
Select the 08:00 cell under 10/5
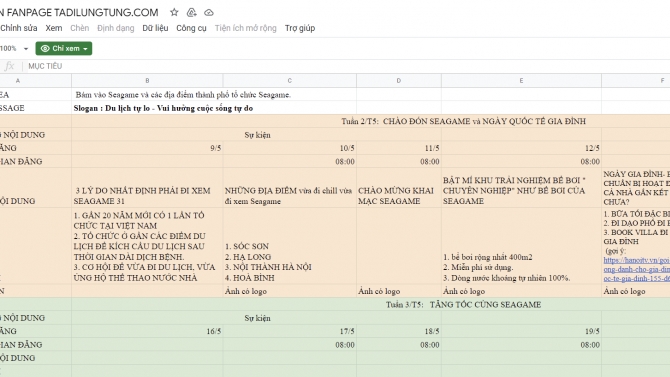290,161
